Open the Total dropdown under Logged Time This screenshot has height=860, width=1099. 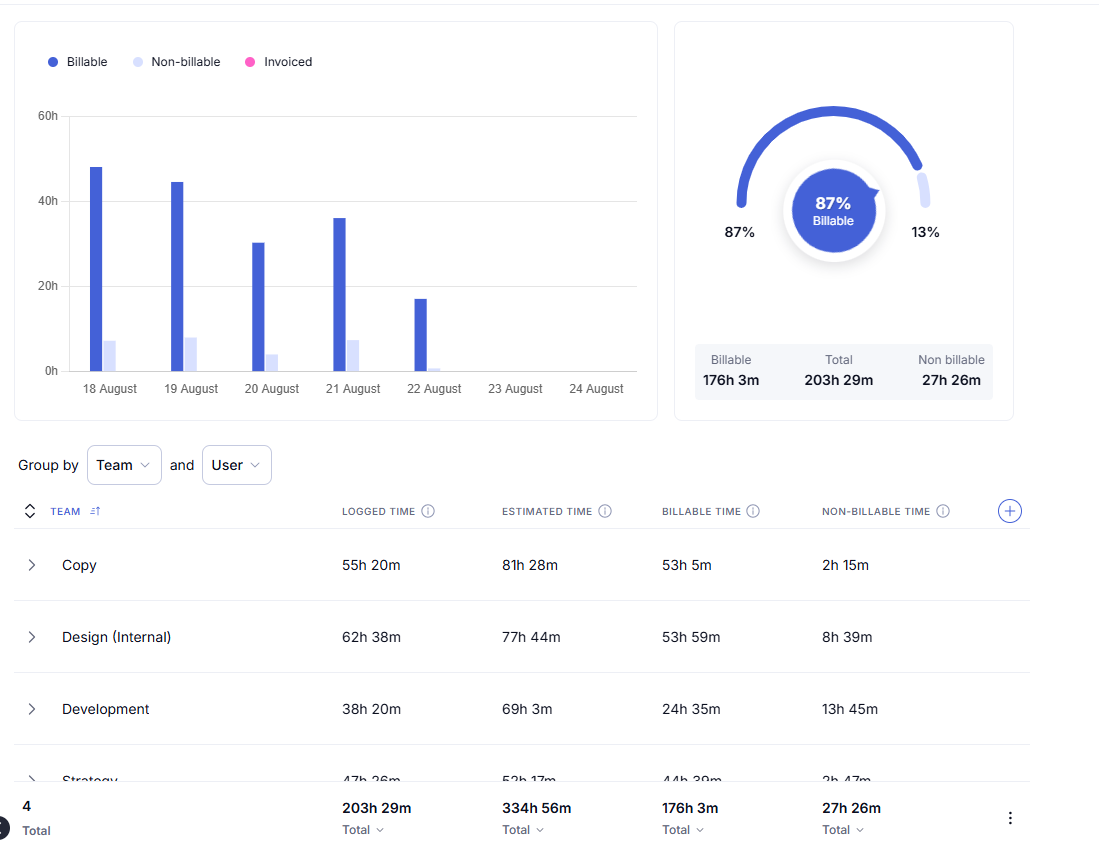364,830
